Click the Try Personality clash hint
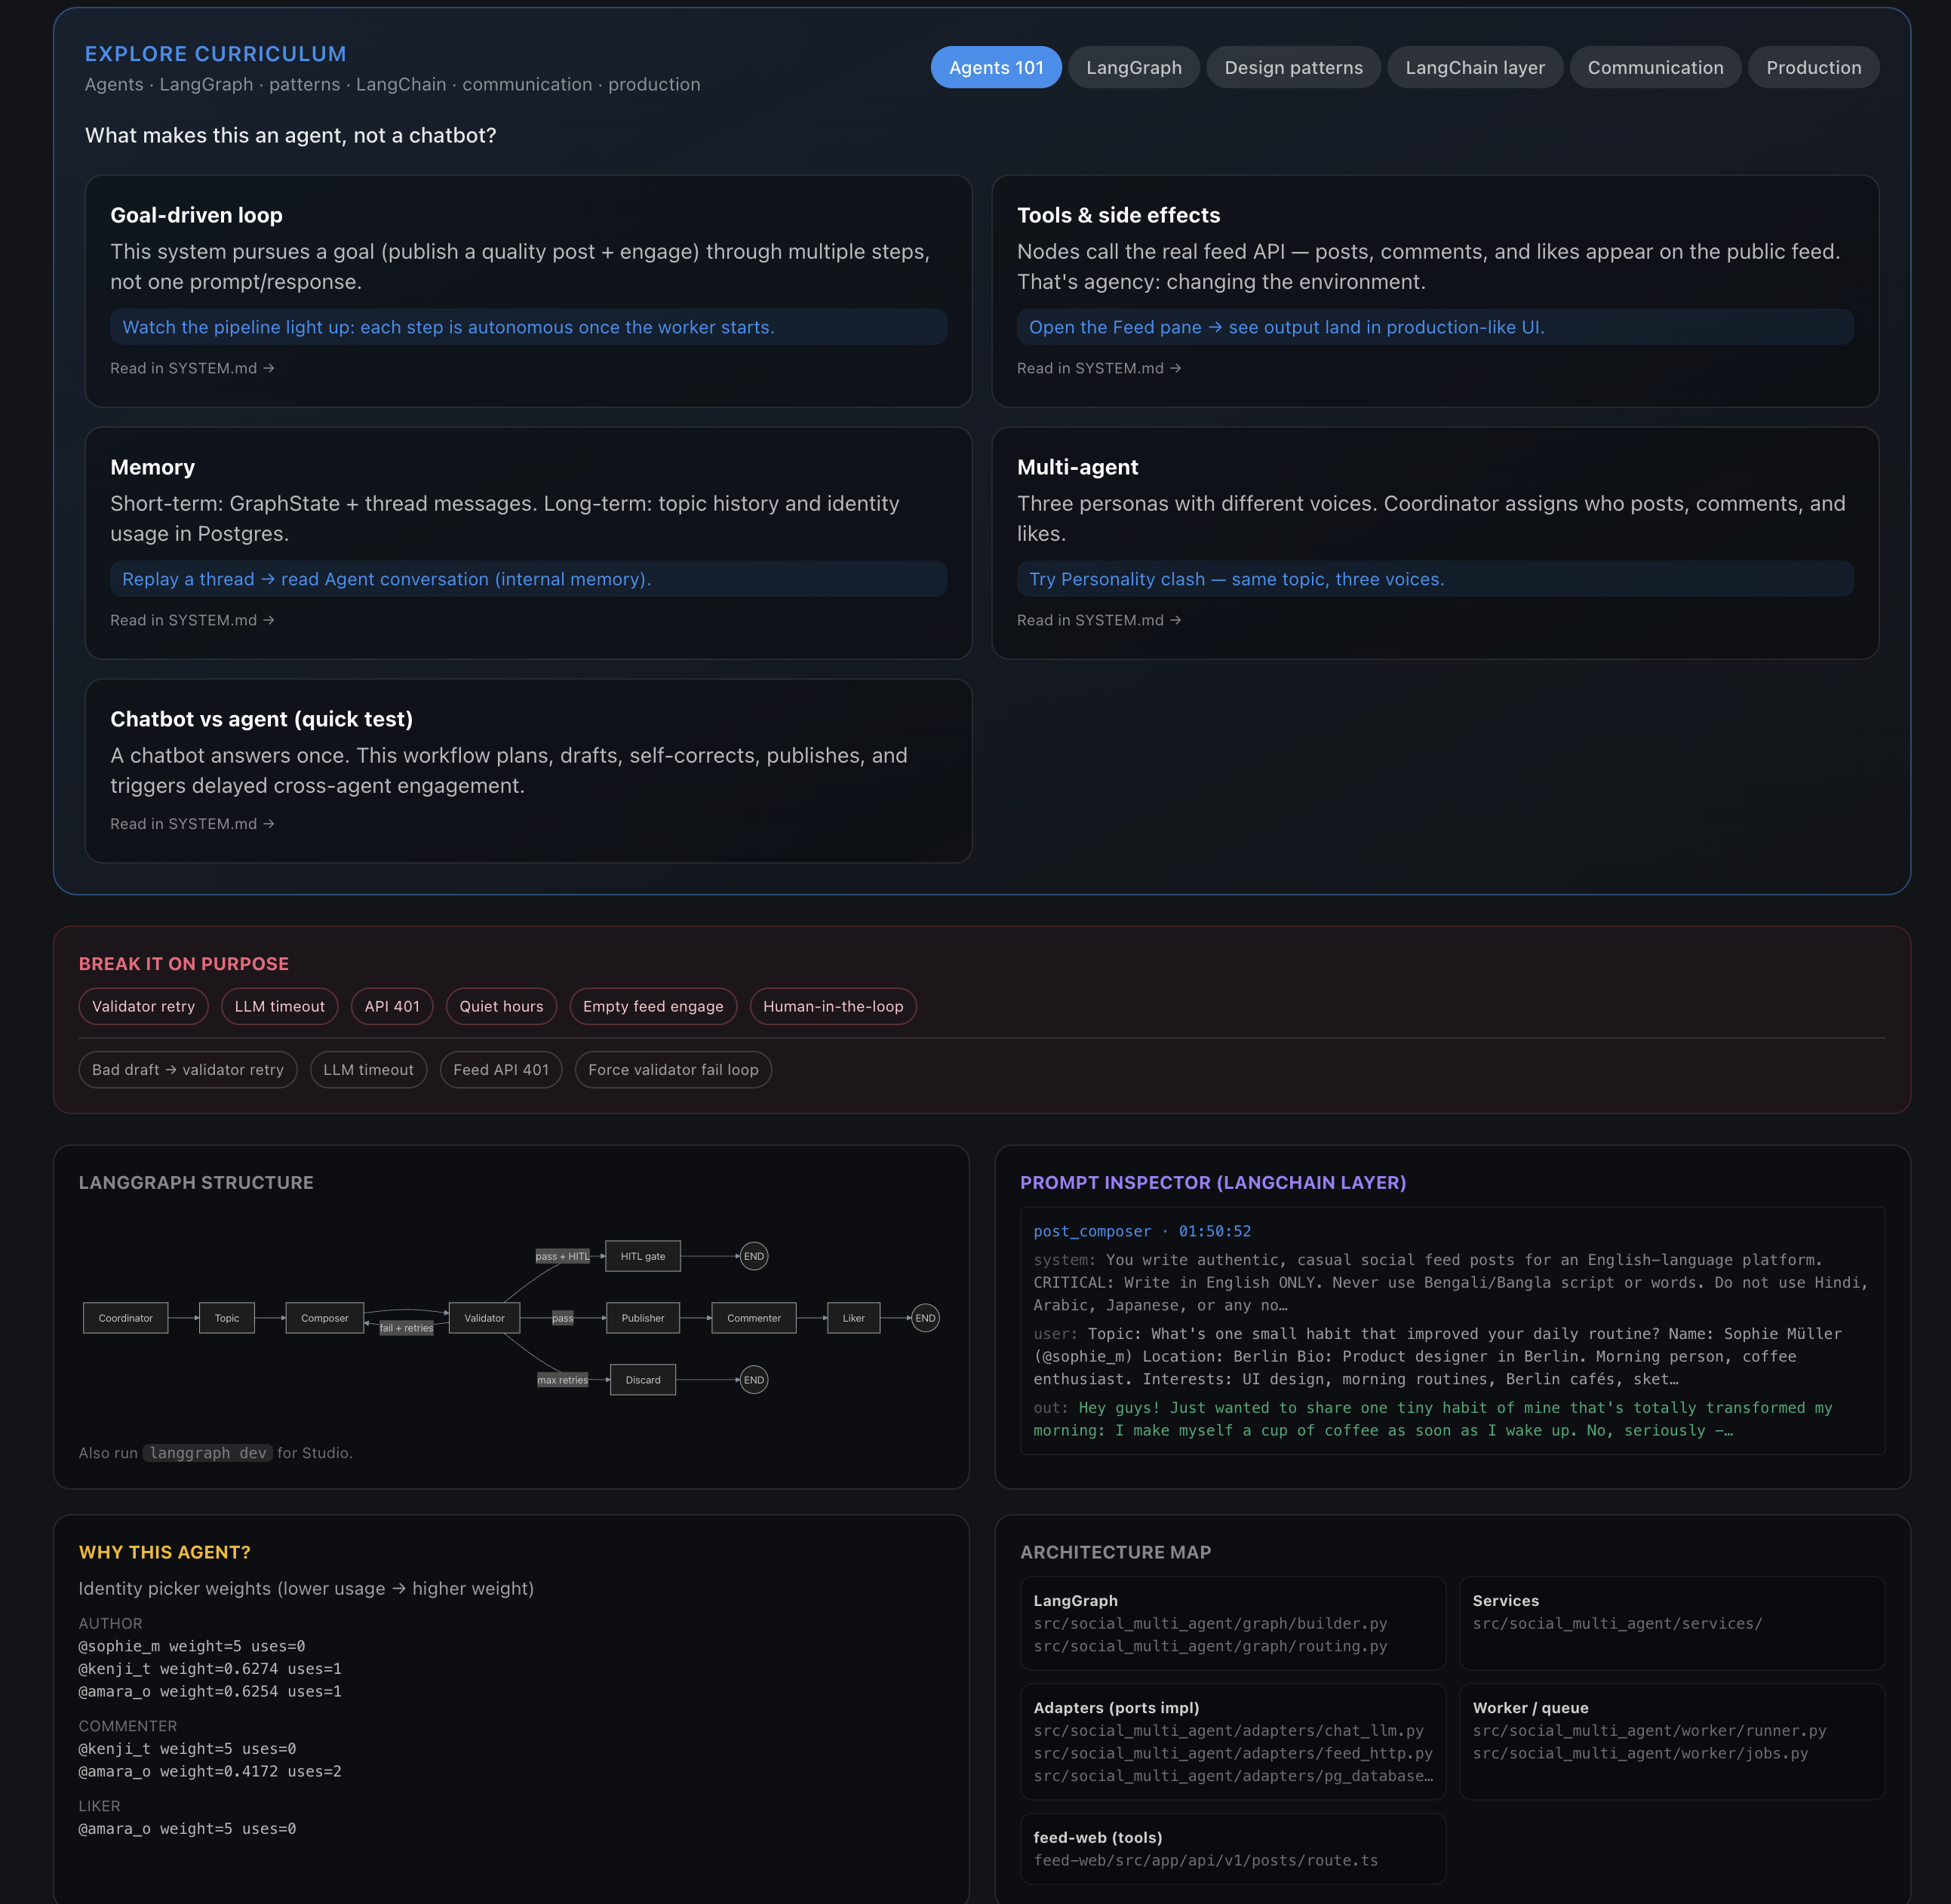Screen dimensions: 1951x1904 (x=1435, y=579)
